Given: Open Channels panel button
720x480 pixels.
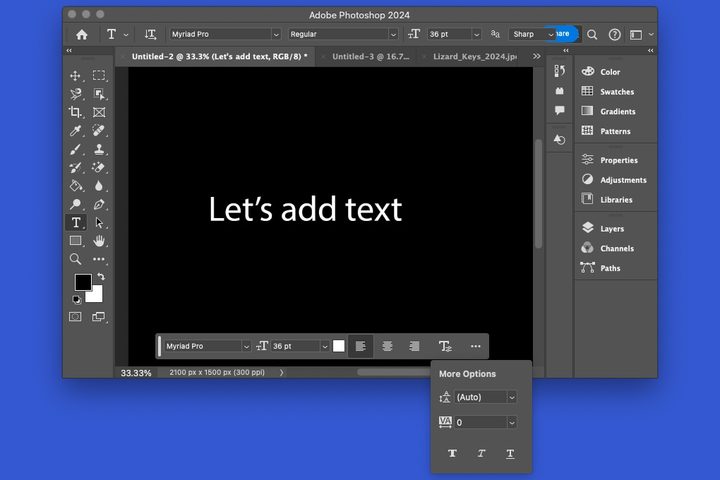Looking at the screenshot, I should click(616, 248).
